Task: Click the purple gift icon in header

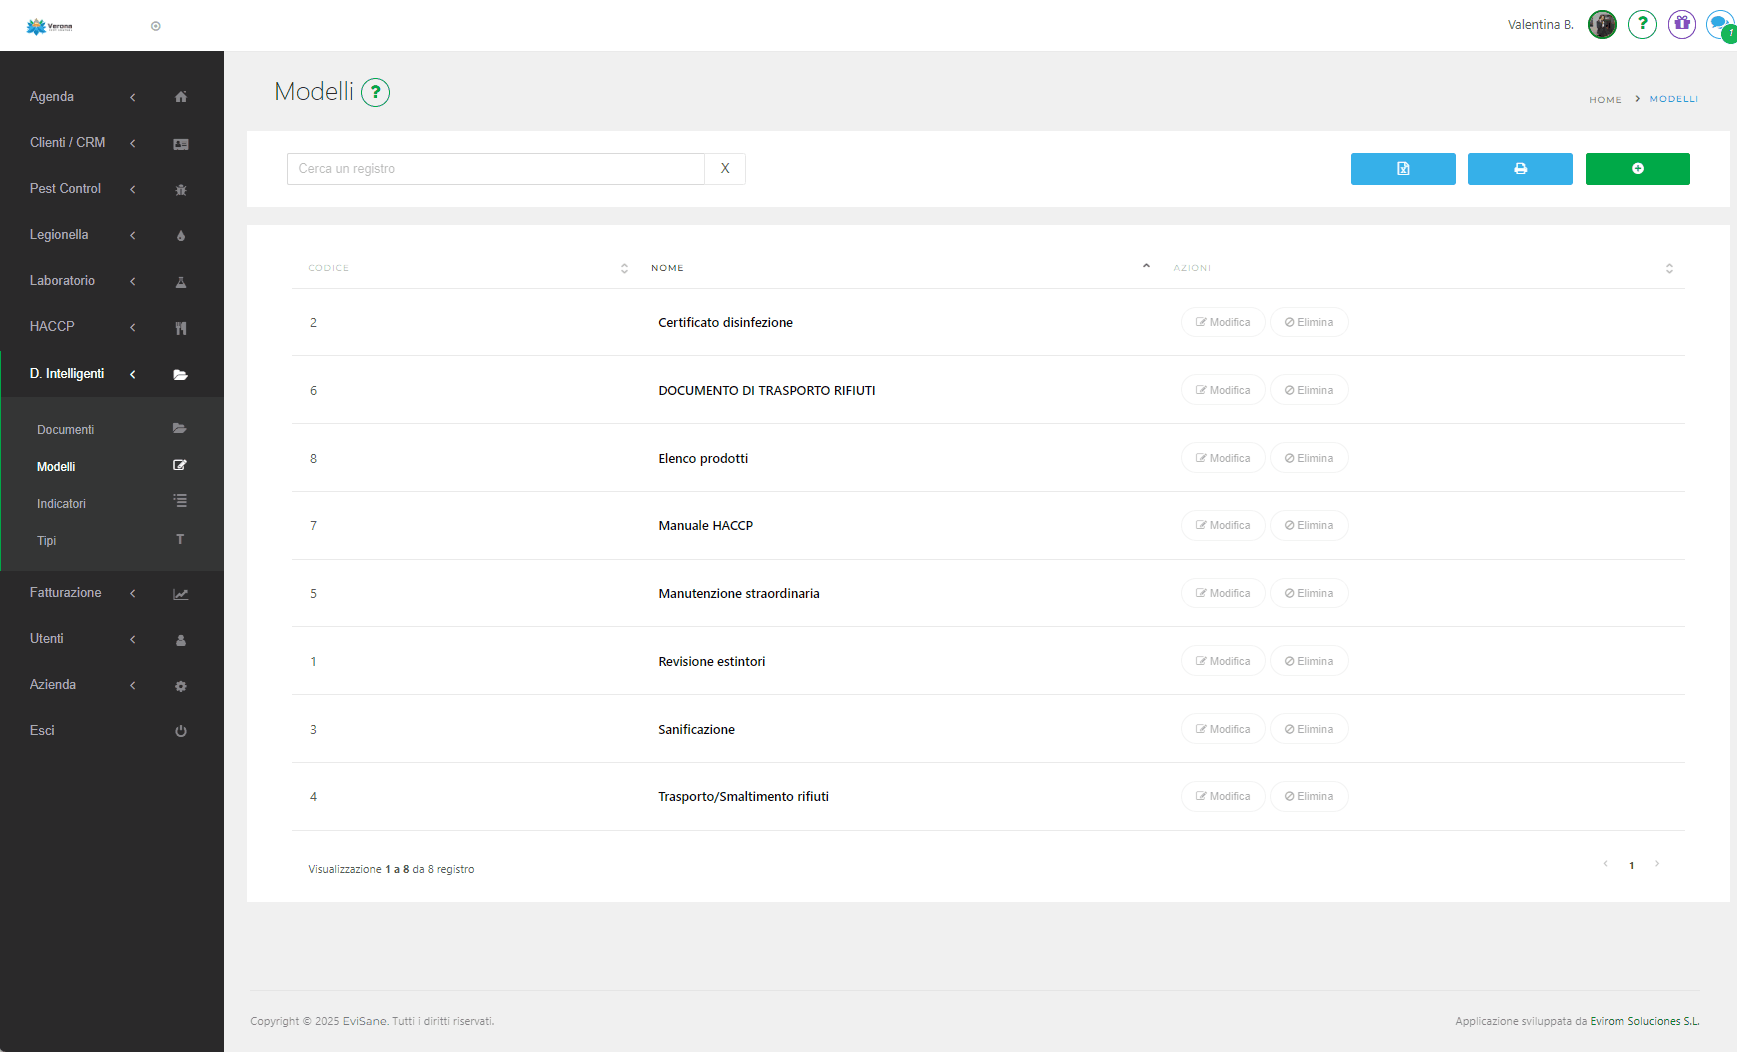Action: pos(1681,24)
